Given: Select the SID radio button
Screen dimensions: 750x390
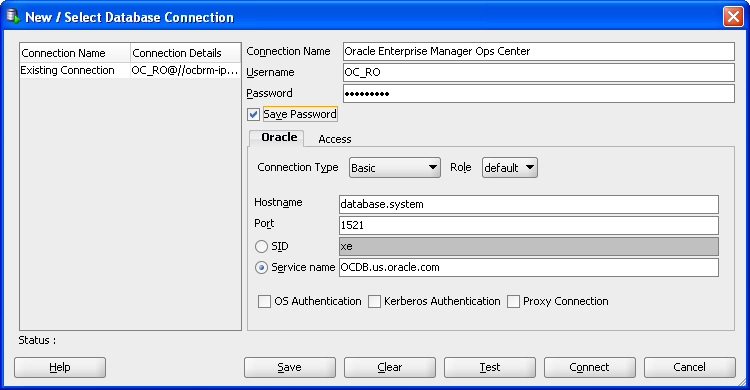Looking at the screenshot, I should pos(261,246).
